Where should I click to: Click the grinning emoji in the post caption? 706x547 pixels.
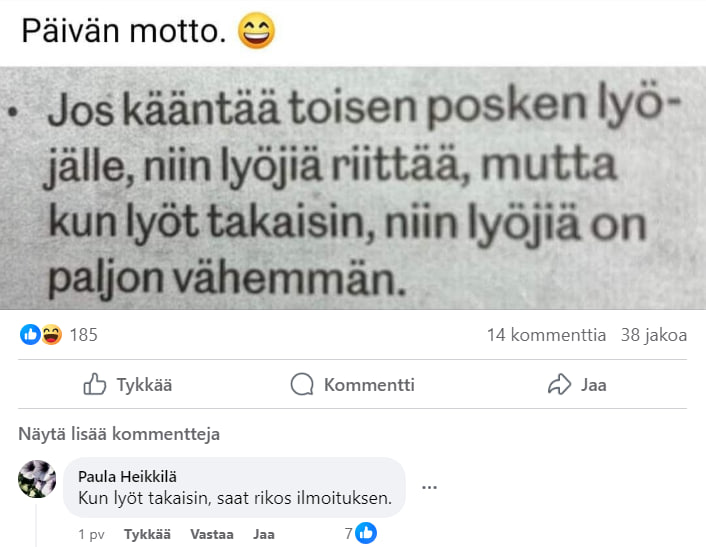tap(256, 31)
